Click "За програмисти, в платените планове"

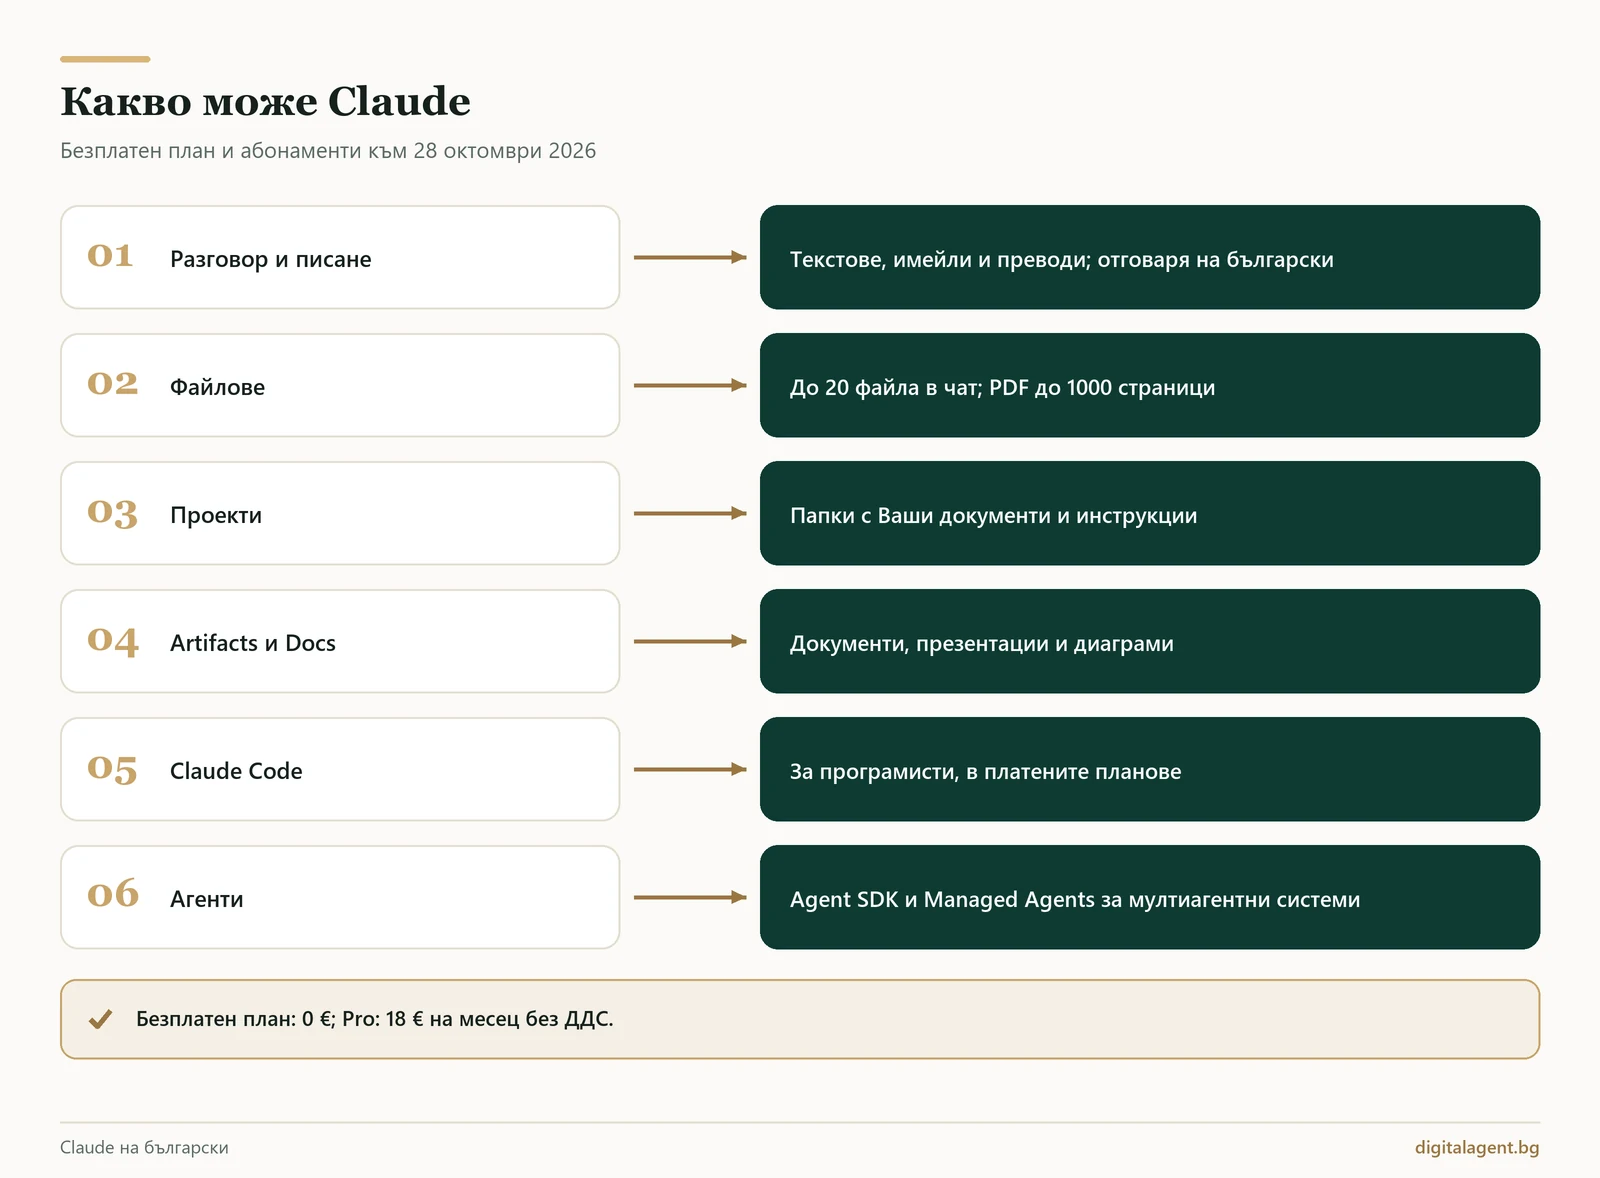click(986, 772)
